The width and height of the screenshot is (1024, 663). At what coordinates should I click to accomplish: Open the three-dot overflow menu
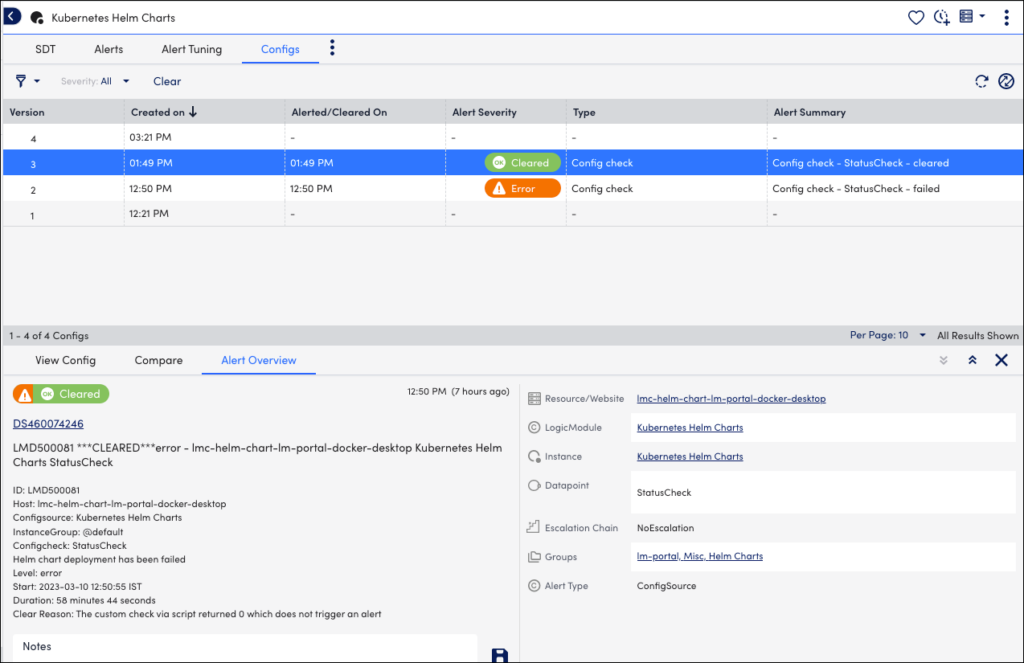[x=1006, y=17]
